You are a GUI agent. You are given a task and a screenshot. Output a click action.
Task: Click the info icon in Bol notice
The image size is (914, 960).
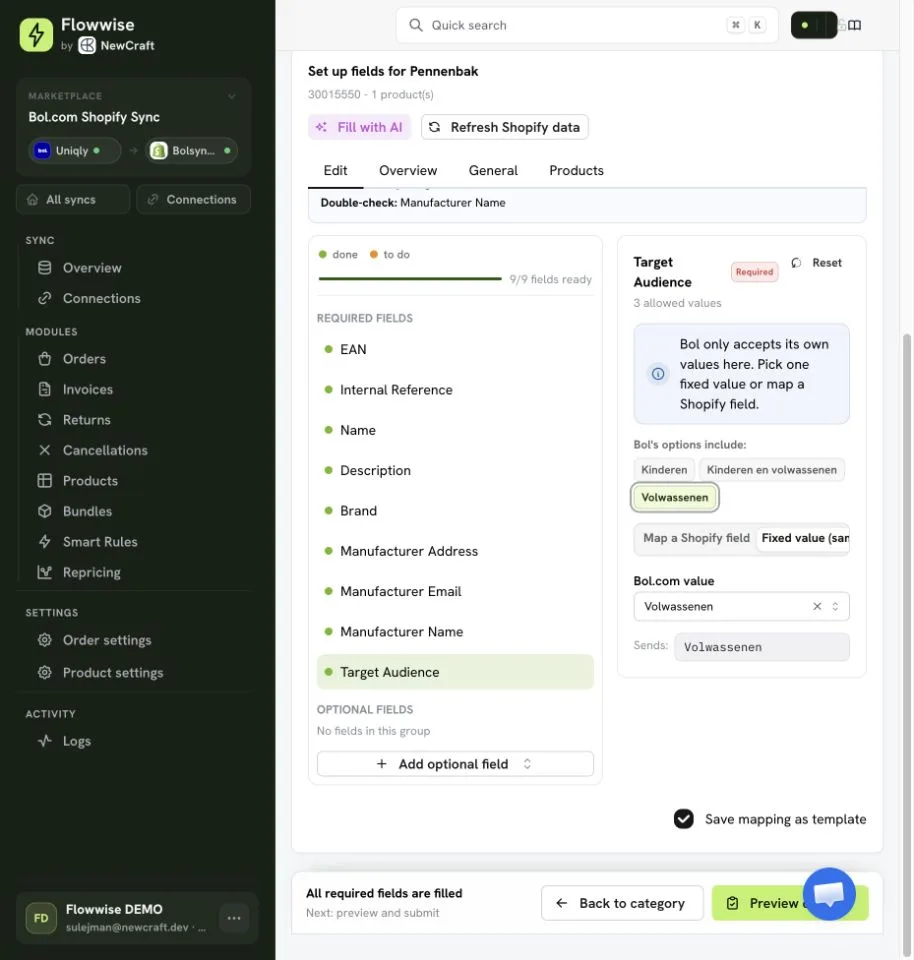click(658, 373)
